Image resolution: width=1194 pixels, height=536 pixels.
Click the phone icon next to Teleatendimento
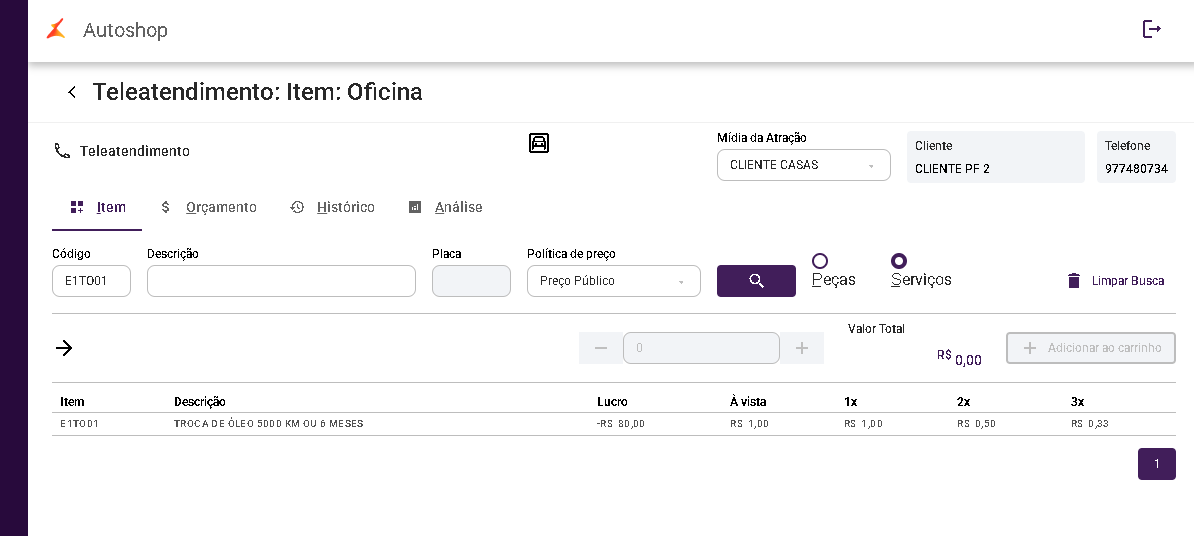(62, 151)
